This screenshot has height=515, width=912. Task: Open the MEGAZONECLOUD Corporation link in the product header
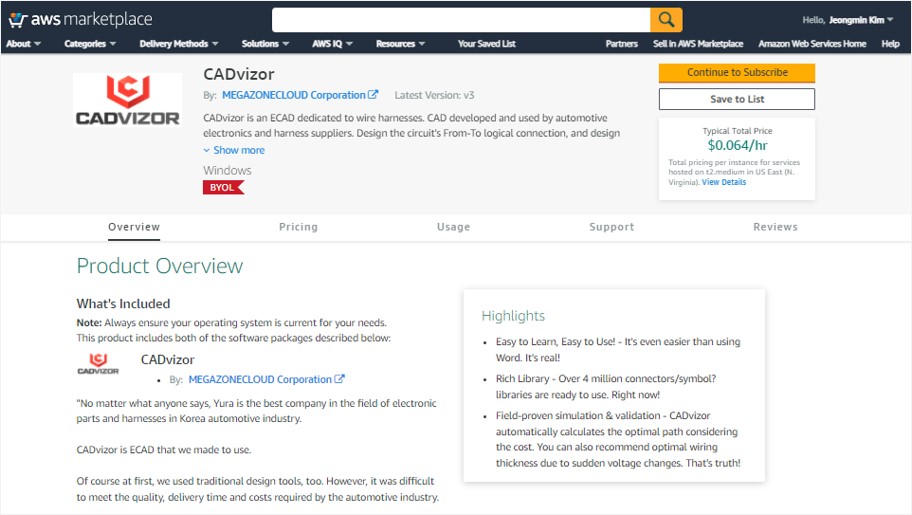coord(294,95)
